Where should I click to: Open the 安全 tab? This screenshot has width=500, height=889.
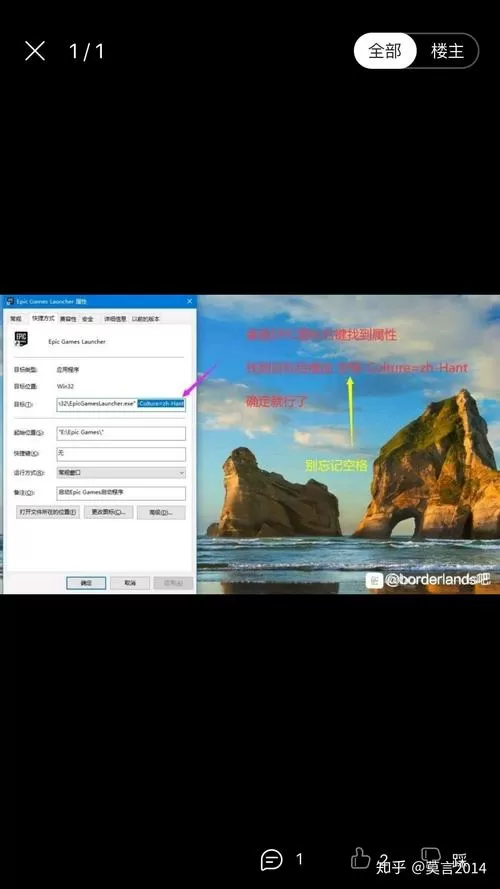coord(87,319)
